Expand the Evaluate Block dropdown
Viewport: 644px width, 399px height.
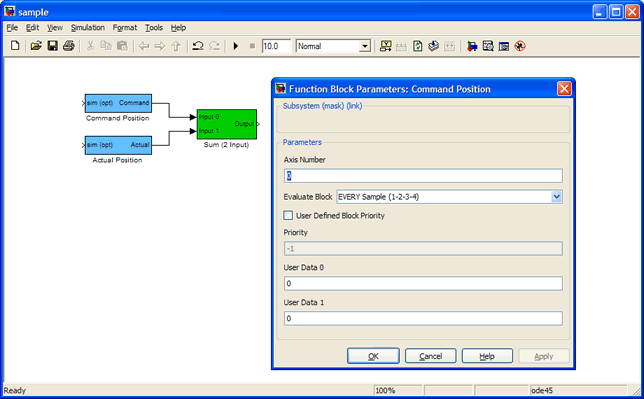pyautogui.click(x=557, y=197)
